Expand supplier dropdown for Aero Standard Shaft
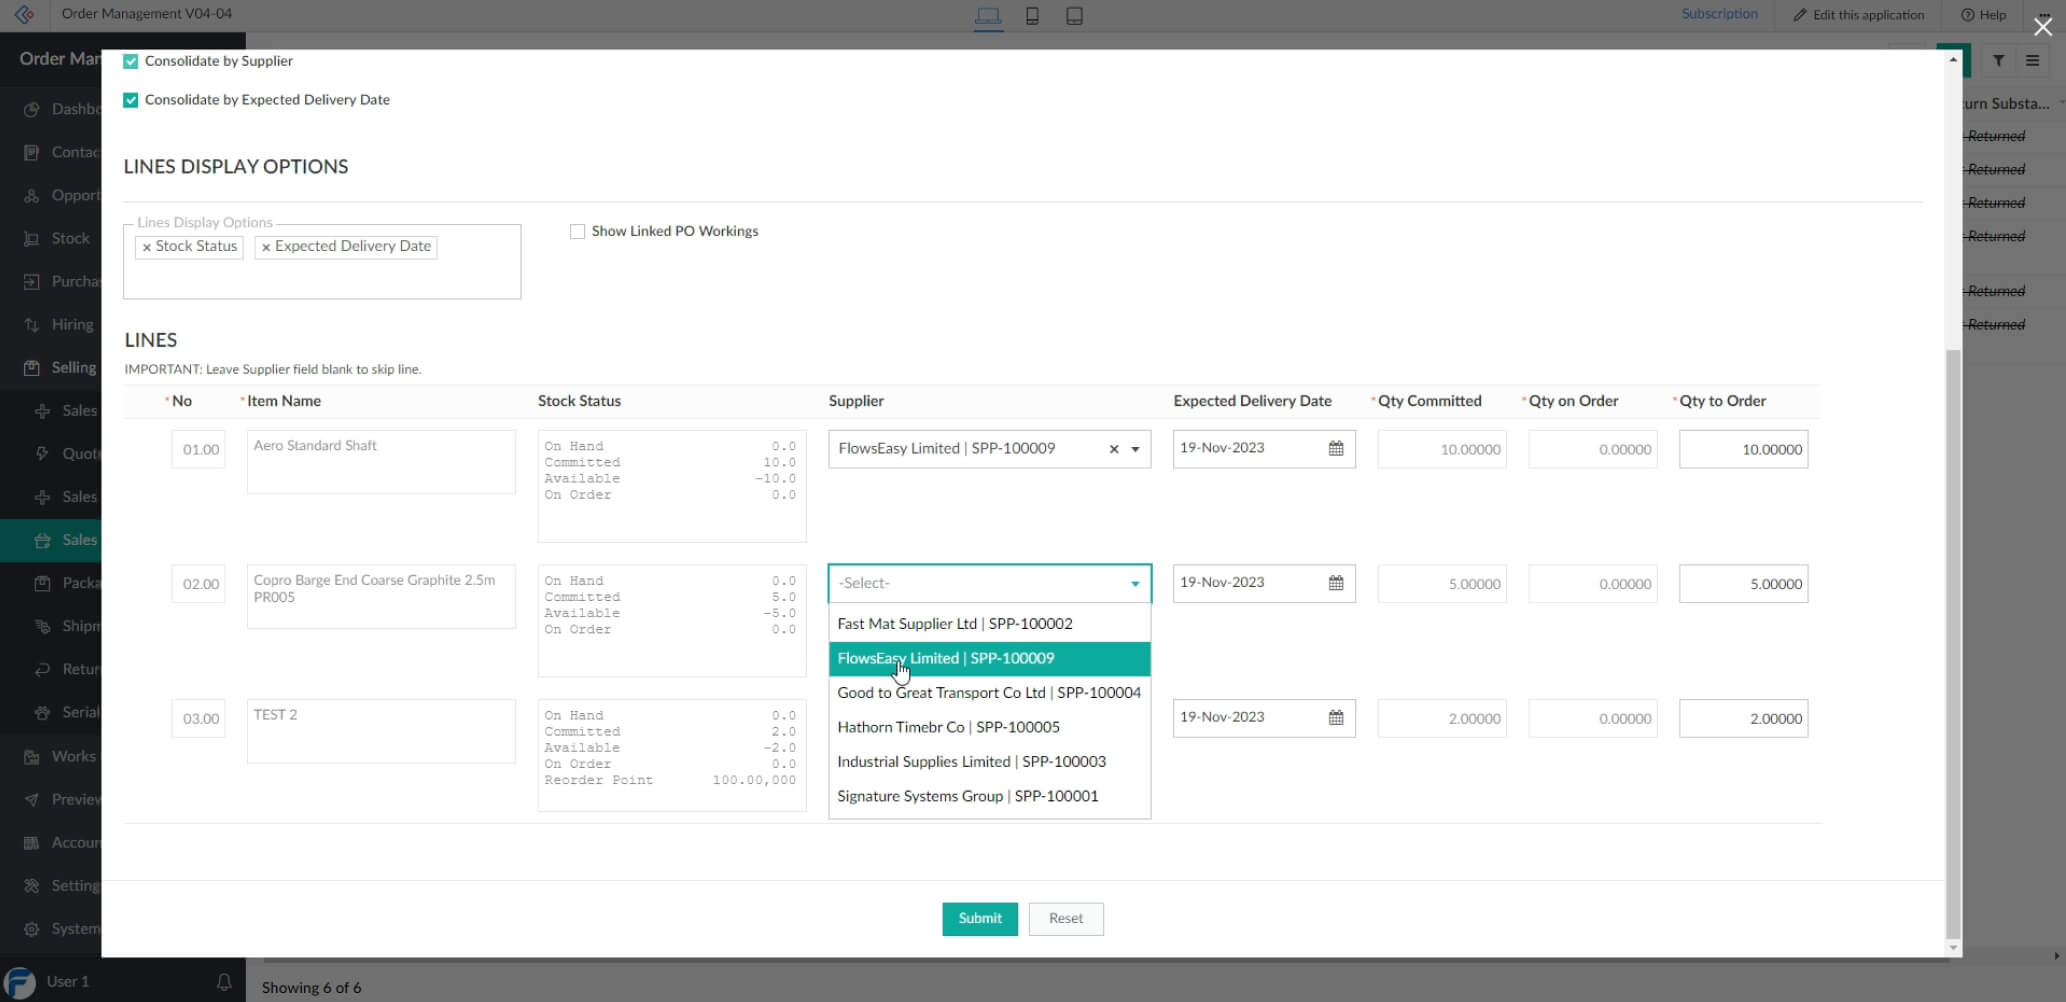2066x1002 pixels. pos(1135,449)
